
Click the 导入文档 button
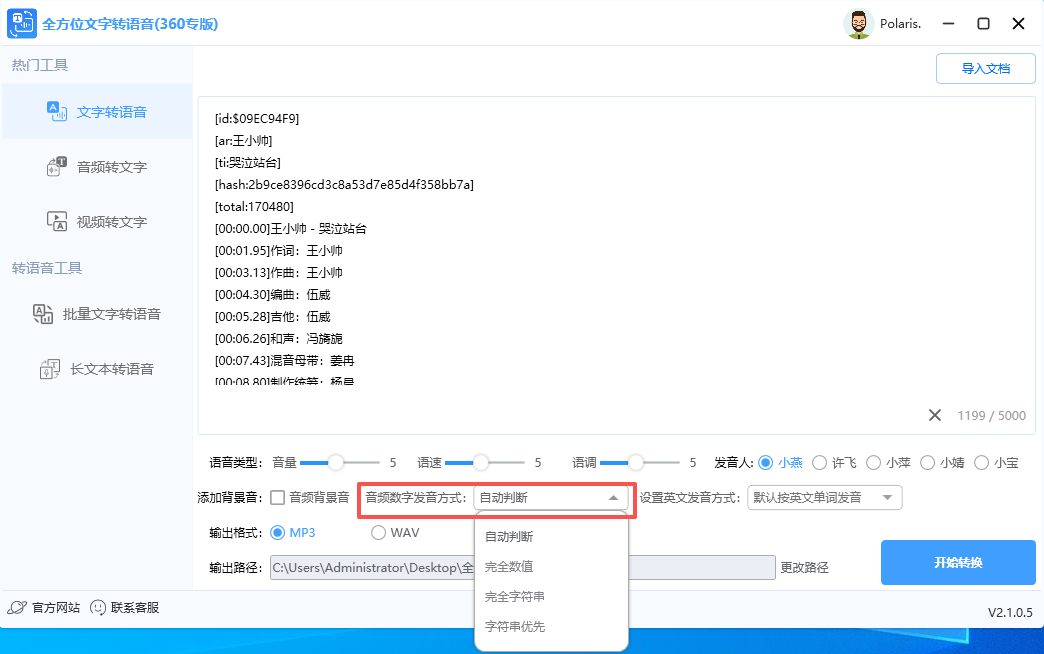tap(985, 68)
